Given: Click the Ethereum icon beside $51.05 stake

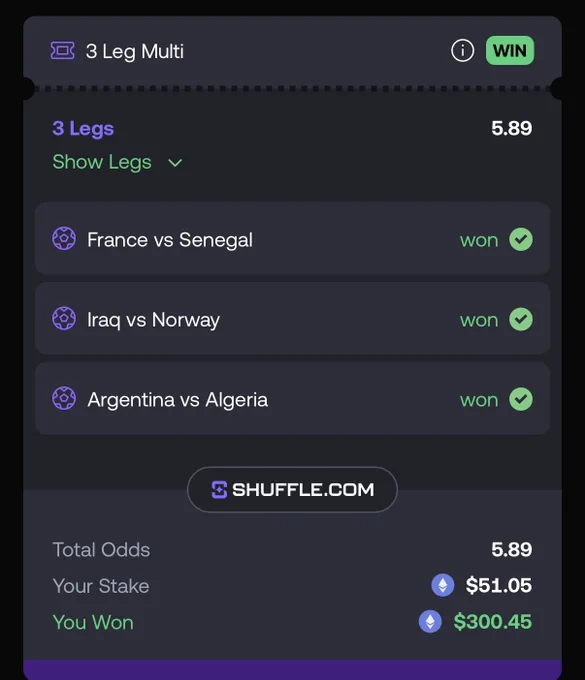Looking at the screenshot, I should click(443, 585).
